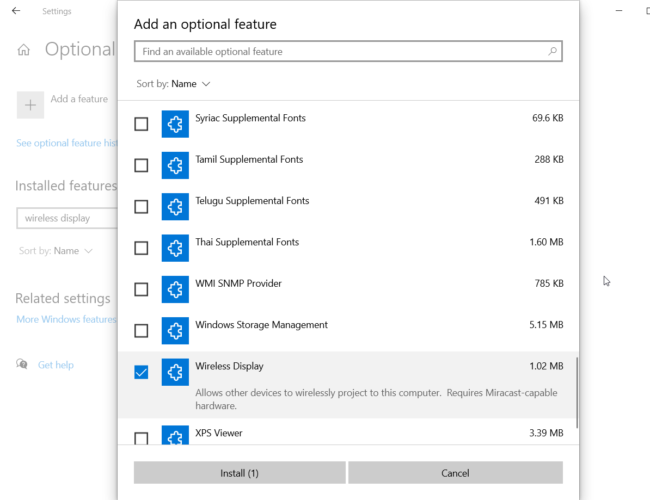Click the 785 KB size value
650x500 pixels.
tap(549, 284)
